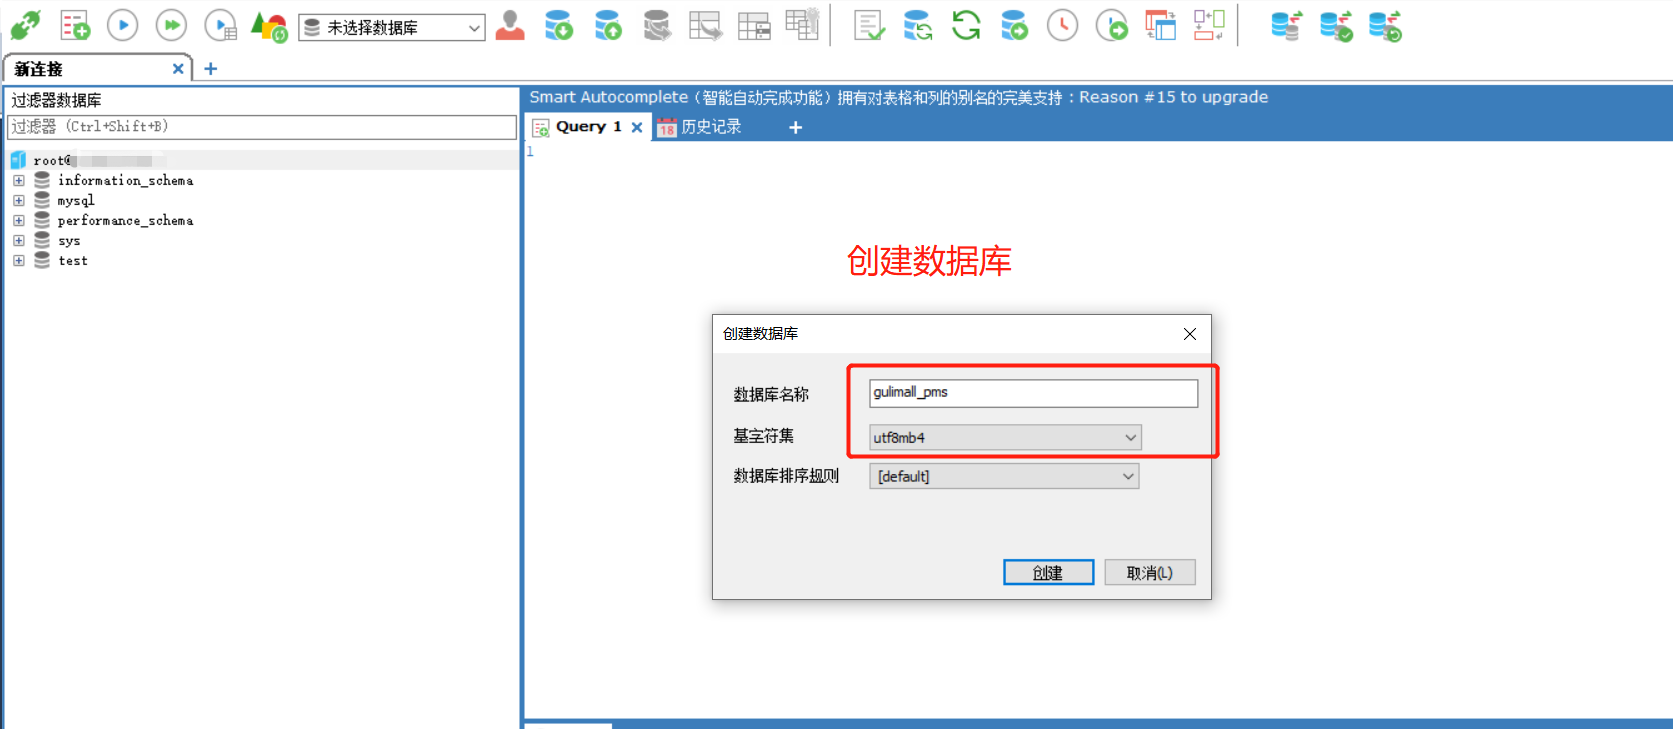Select the root@ server node
Image resolution: width=1673 pixels, height=729 pixels.
click(x=90, y=161)
